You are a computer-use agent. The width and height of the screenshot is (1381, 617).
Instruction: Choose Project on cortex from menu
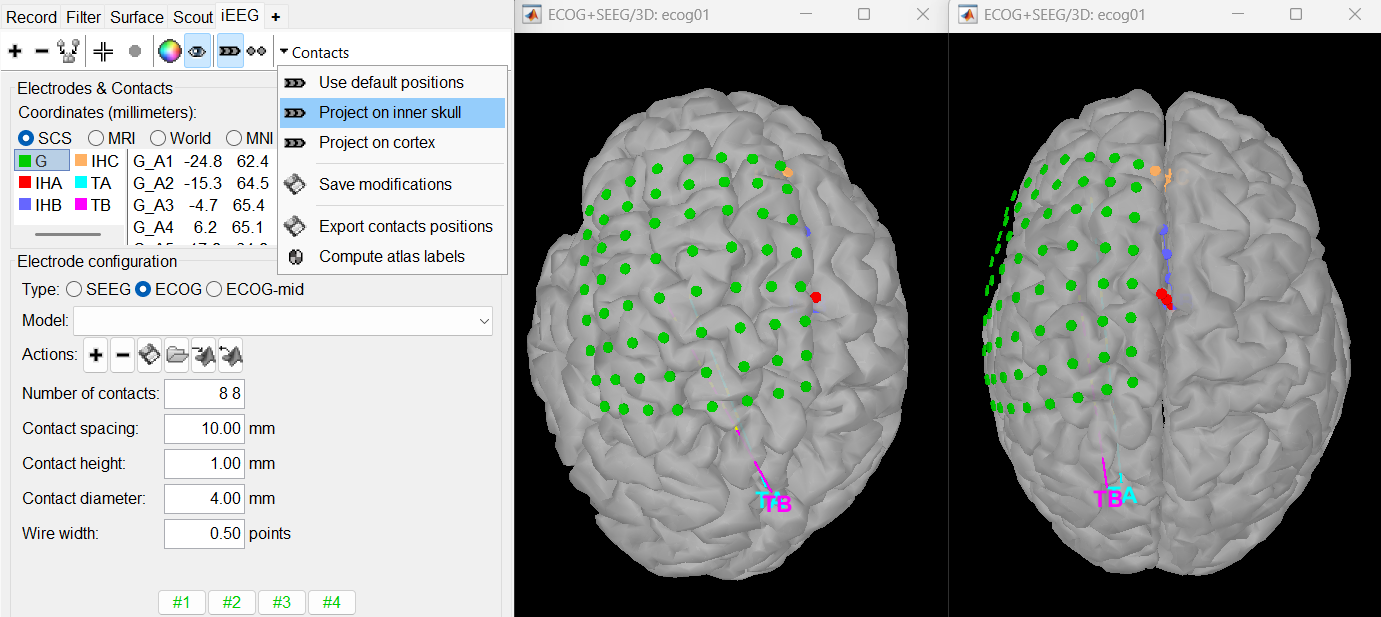click(x=376, y=143)
